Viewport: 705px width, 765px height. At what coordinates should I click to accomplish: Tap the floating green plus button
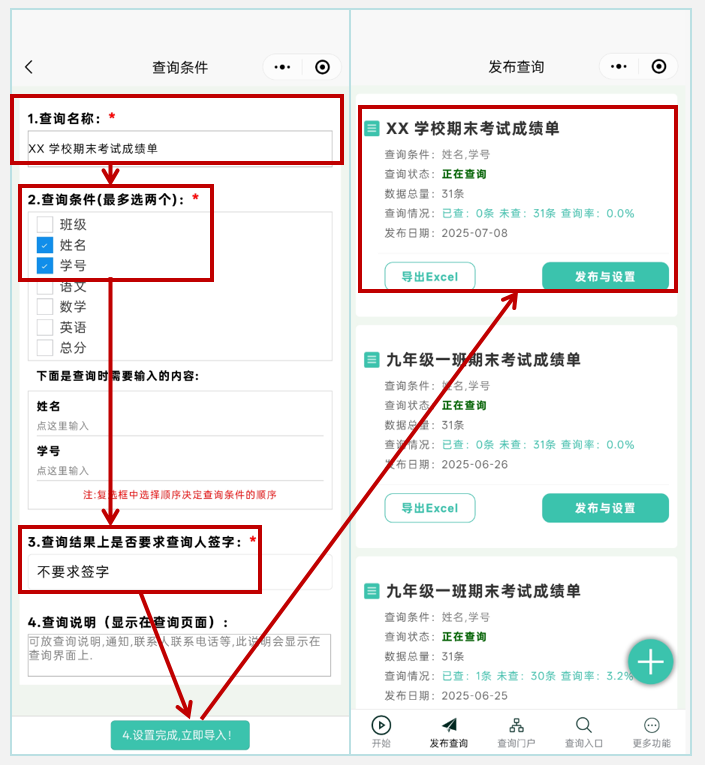pos(650,662)
